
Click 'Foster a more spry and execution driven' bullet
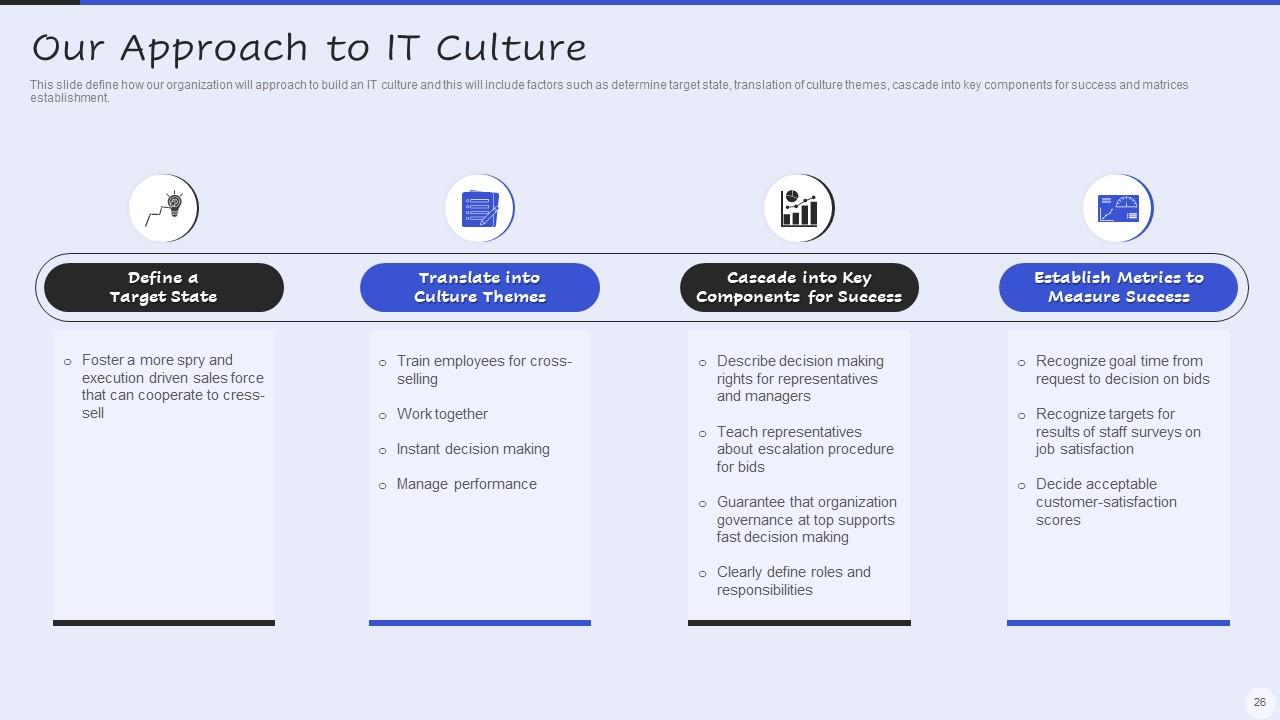164,386
